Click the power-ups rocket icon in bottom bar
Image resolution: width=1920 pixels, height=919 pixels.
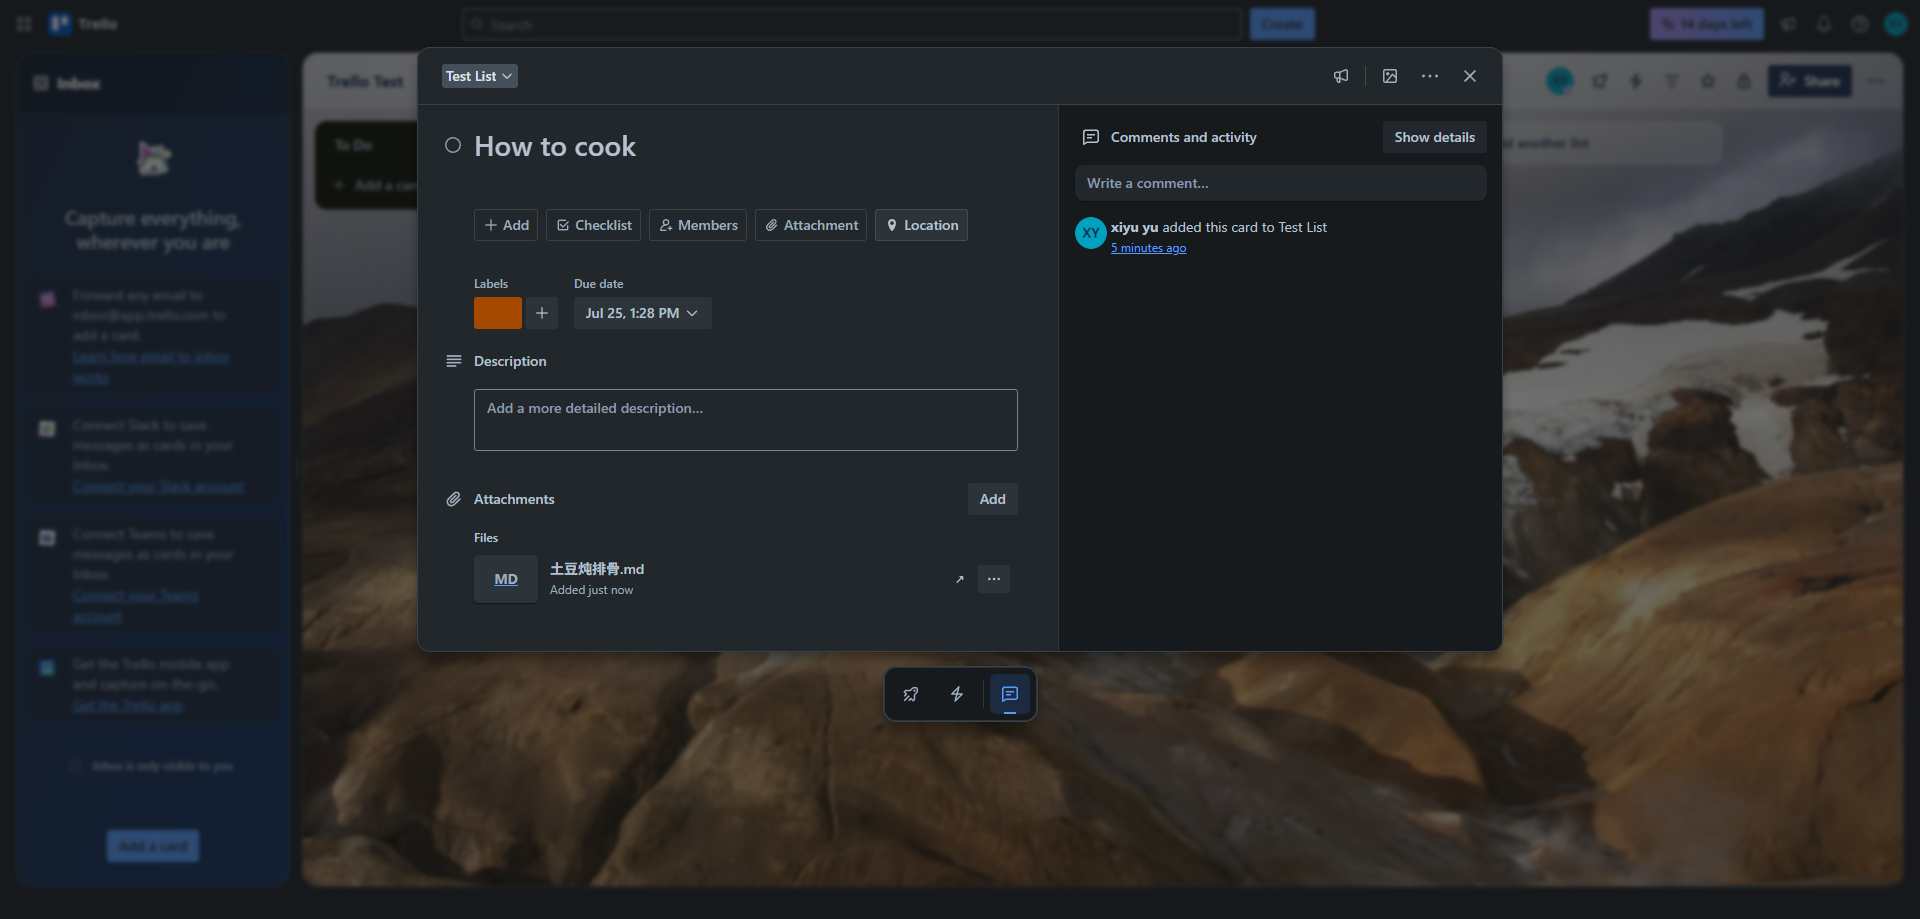click(911, 694)
